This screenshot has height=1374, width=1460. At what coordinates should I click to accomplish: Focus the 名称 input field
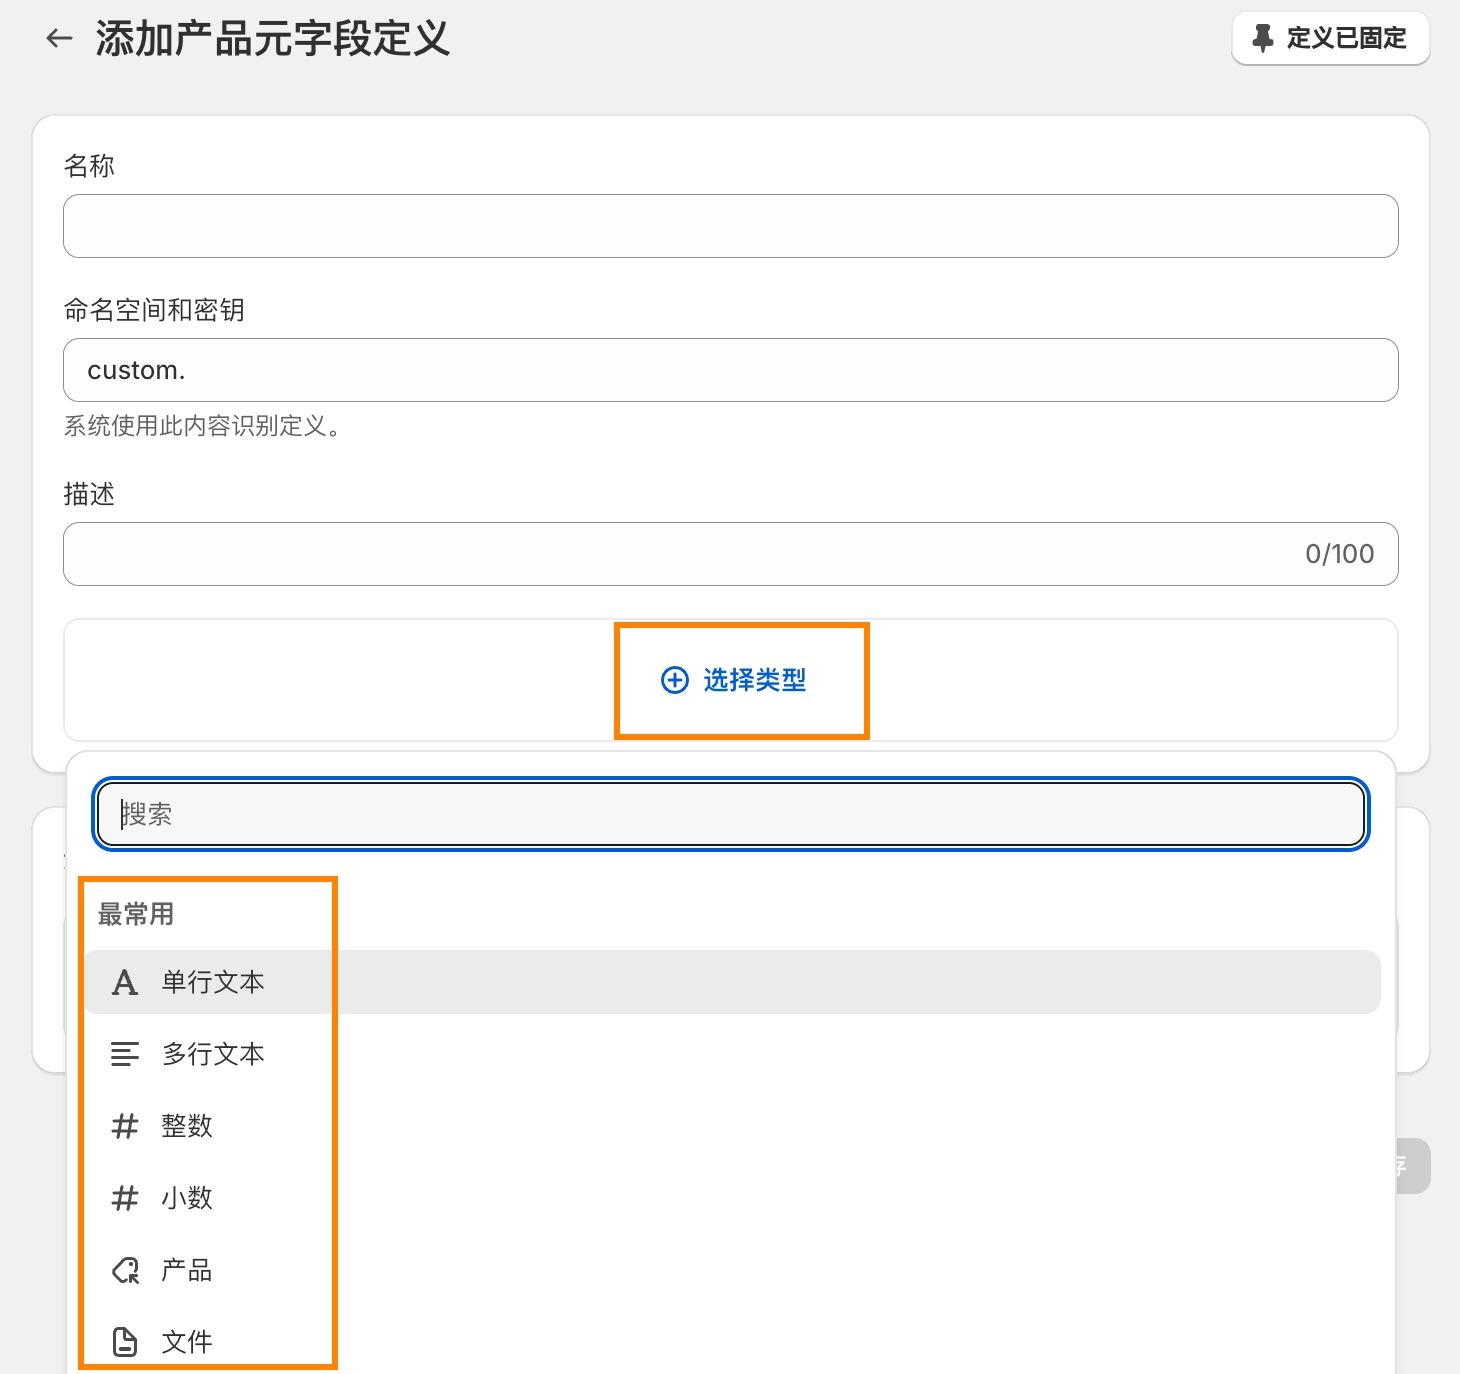click(730, 226)
